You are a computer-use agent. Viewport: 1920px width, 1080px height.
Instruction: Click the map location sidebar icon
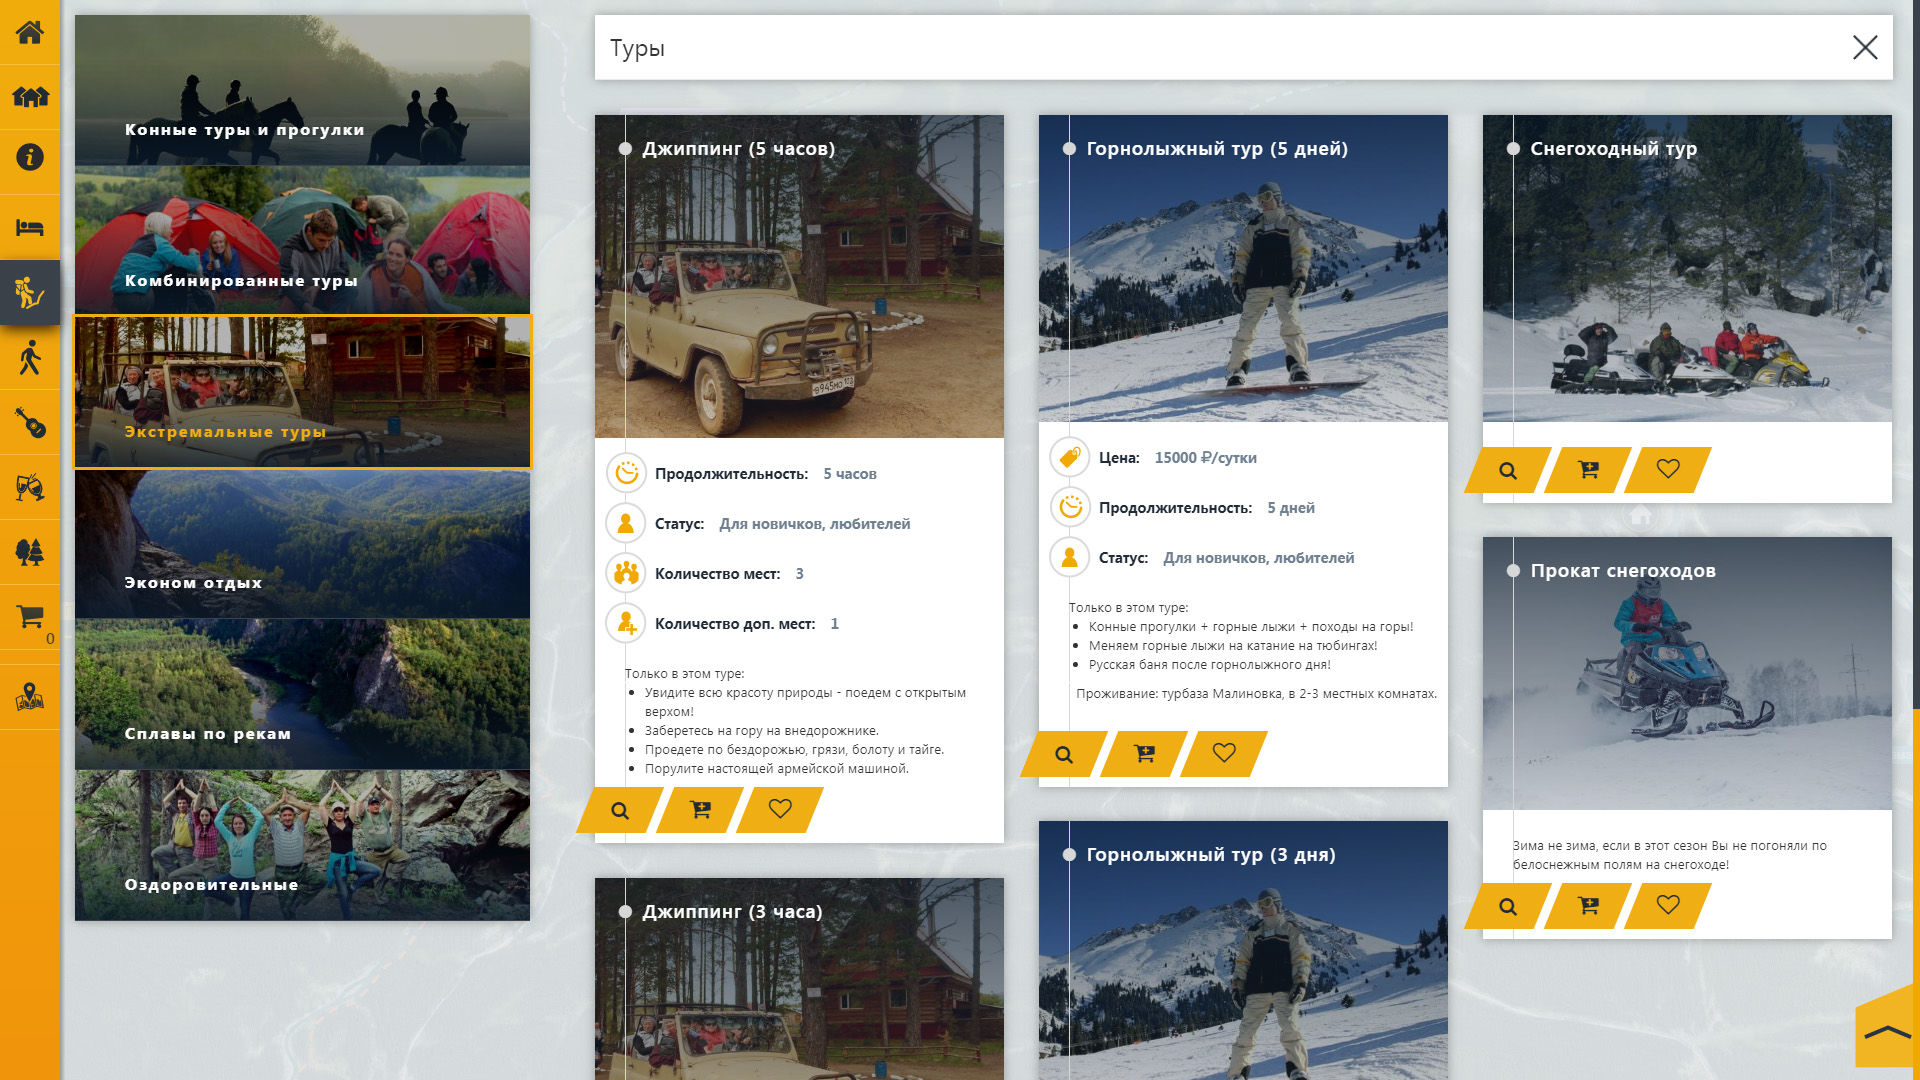[x=29, y=696]
